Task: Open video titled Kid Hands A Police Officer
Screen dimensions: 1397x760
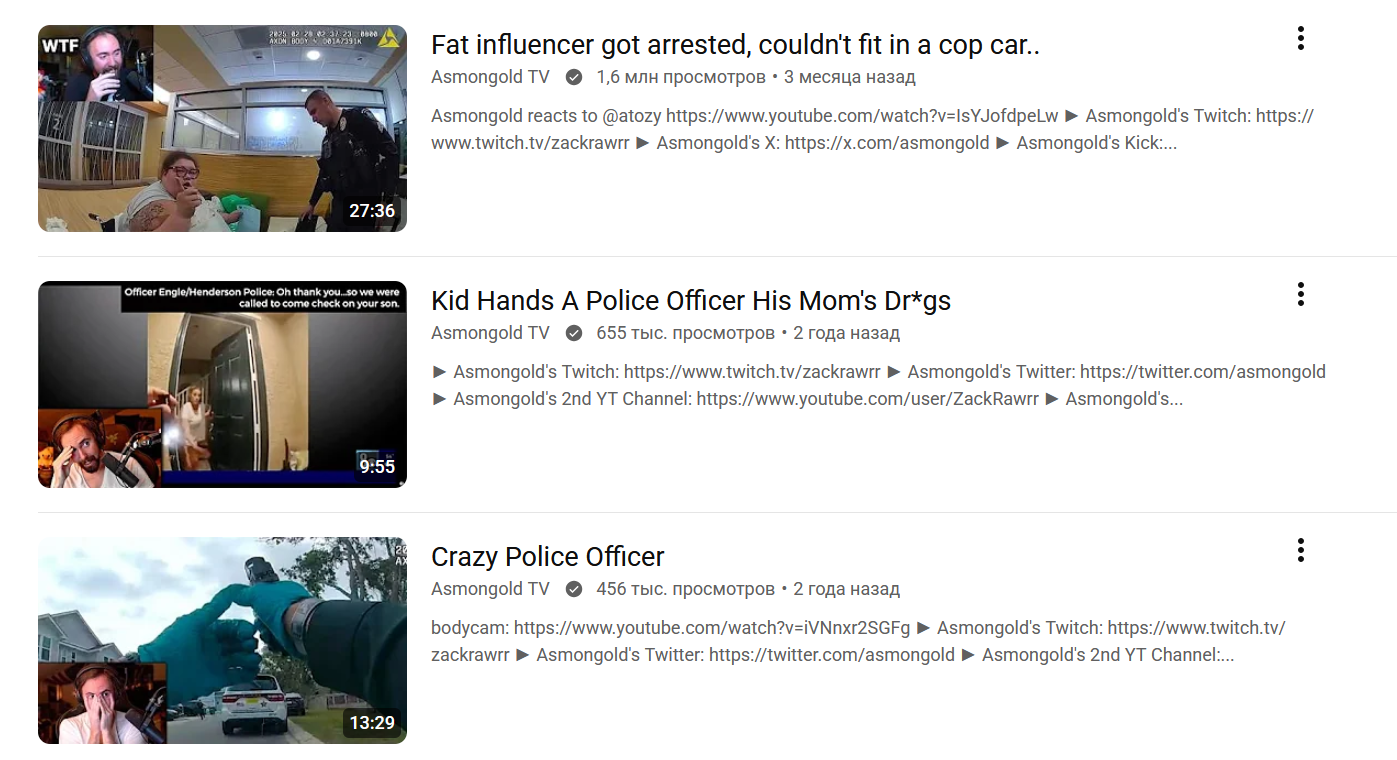Action: [x=691, y=301]
